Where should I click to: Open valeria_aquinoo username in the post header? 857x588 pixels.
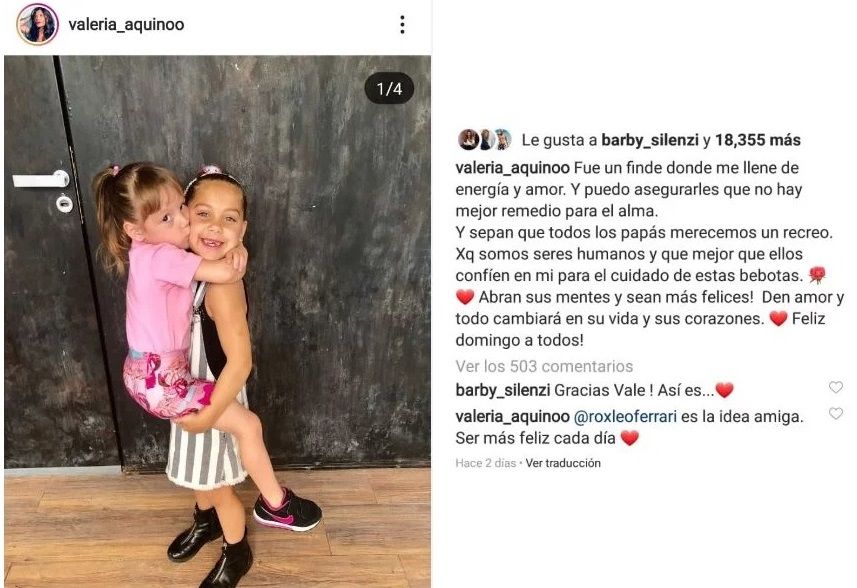click(x=126, y=25)
